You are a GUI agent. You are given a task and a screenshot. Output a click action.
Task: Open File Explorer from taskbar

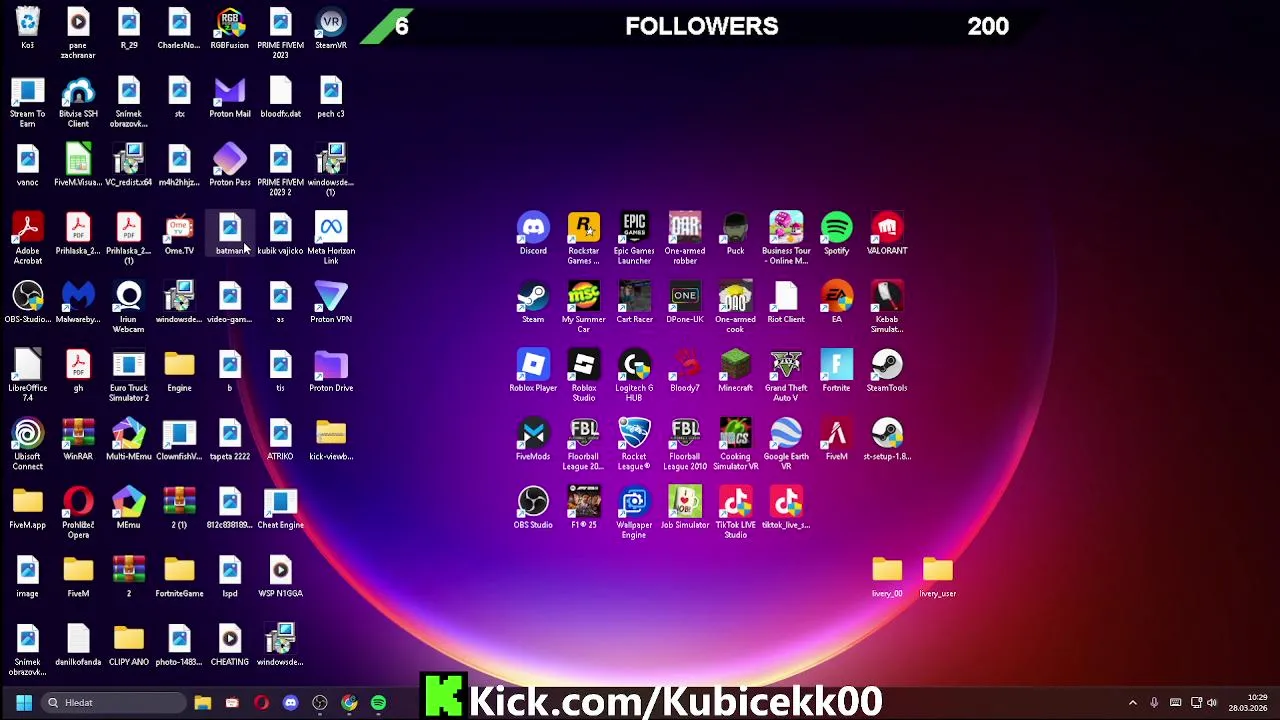click(203, 703)
